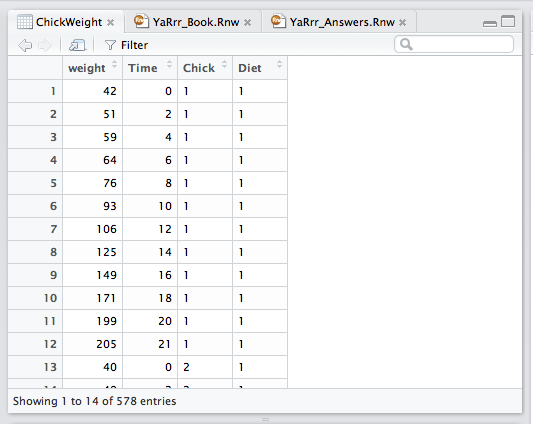Click the ChickWeight data grid tab icon

click(25, 22)
